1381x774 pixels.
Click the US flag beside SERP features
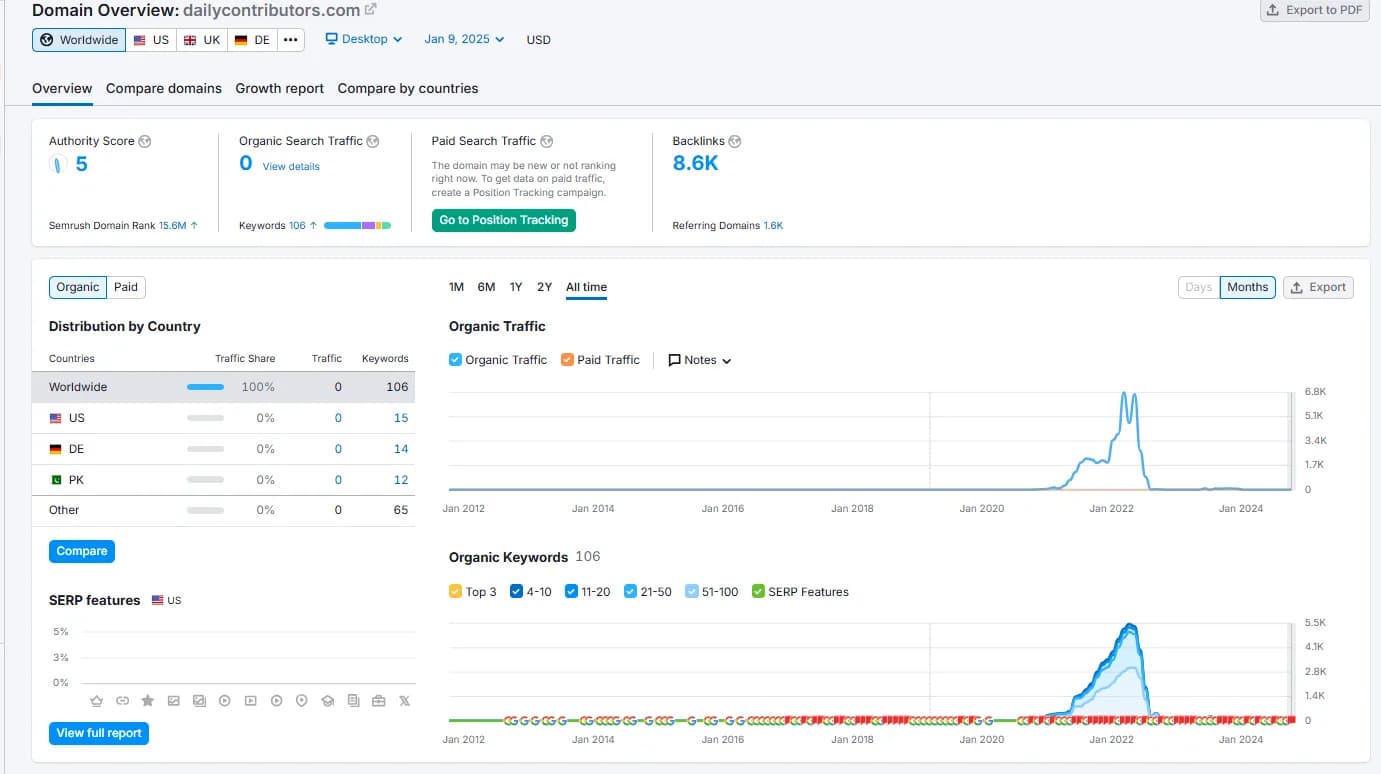coord(158,601)
